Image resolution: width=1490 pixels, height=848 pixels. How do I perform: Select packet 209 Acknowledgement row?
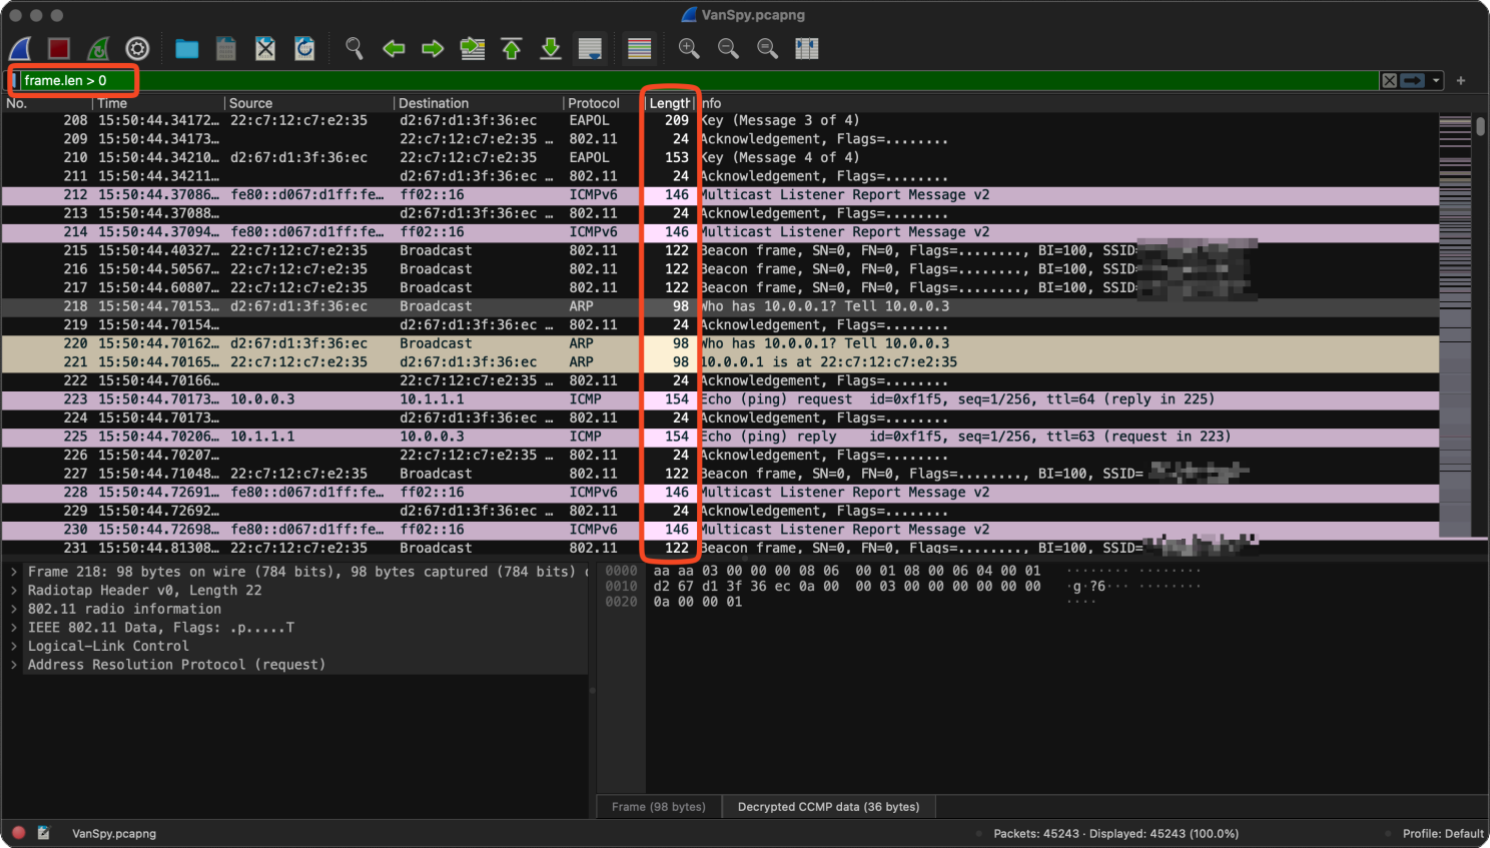click(x=720, y=139)
